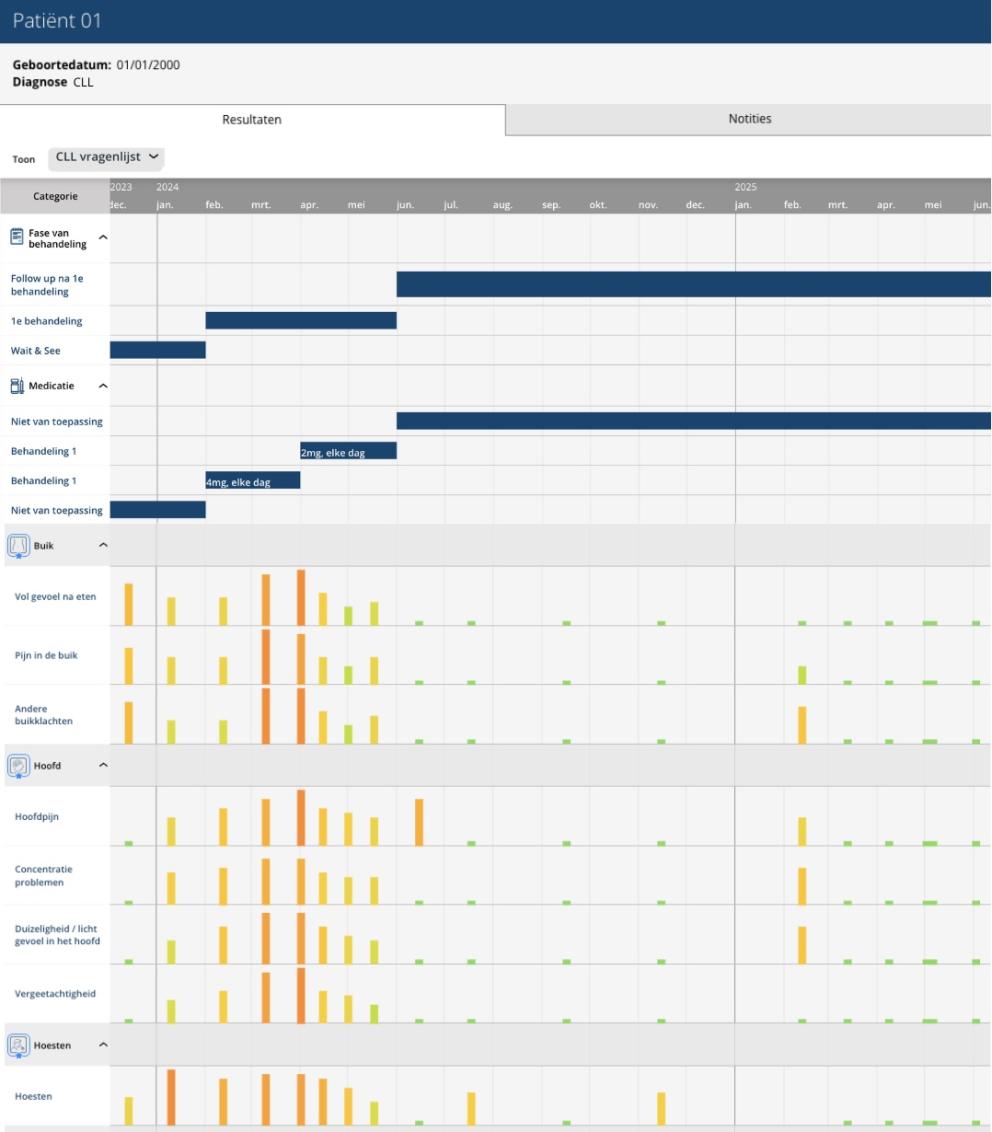992x1132 pixels.
Task: Collapse the Hoofd section chevron
Action: point(103,765)
